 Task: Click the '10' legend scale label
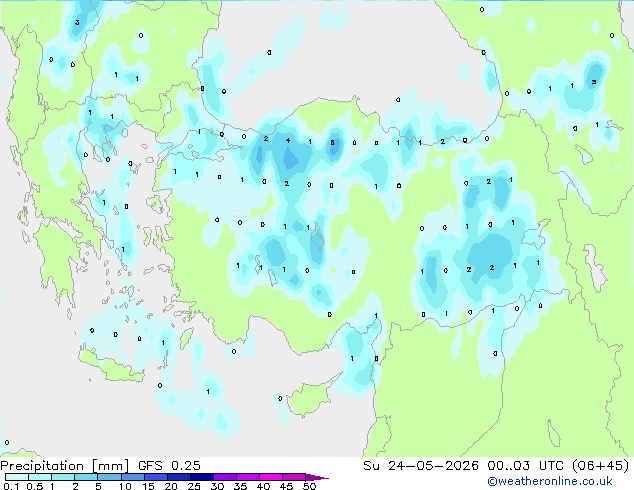125,486
